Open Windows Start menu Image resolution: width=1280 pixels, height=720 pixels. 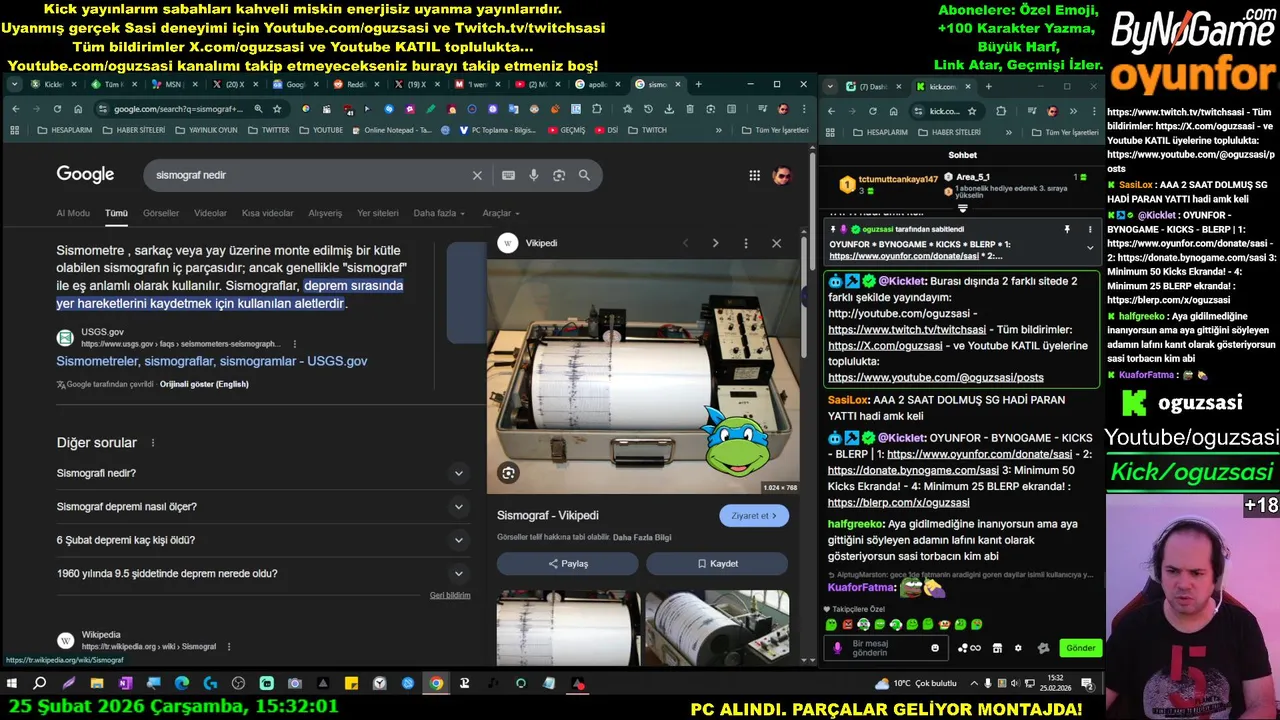12,684
